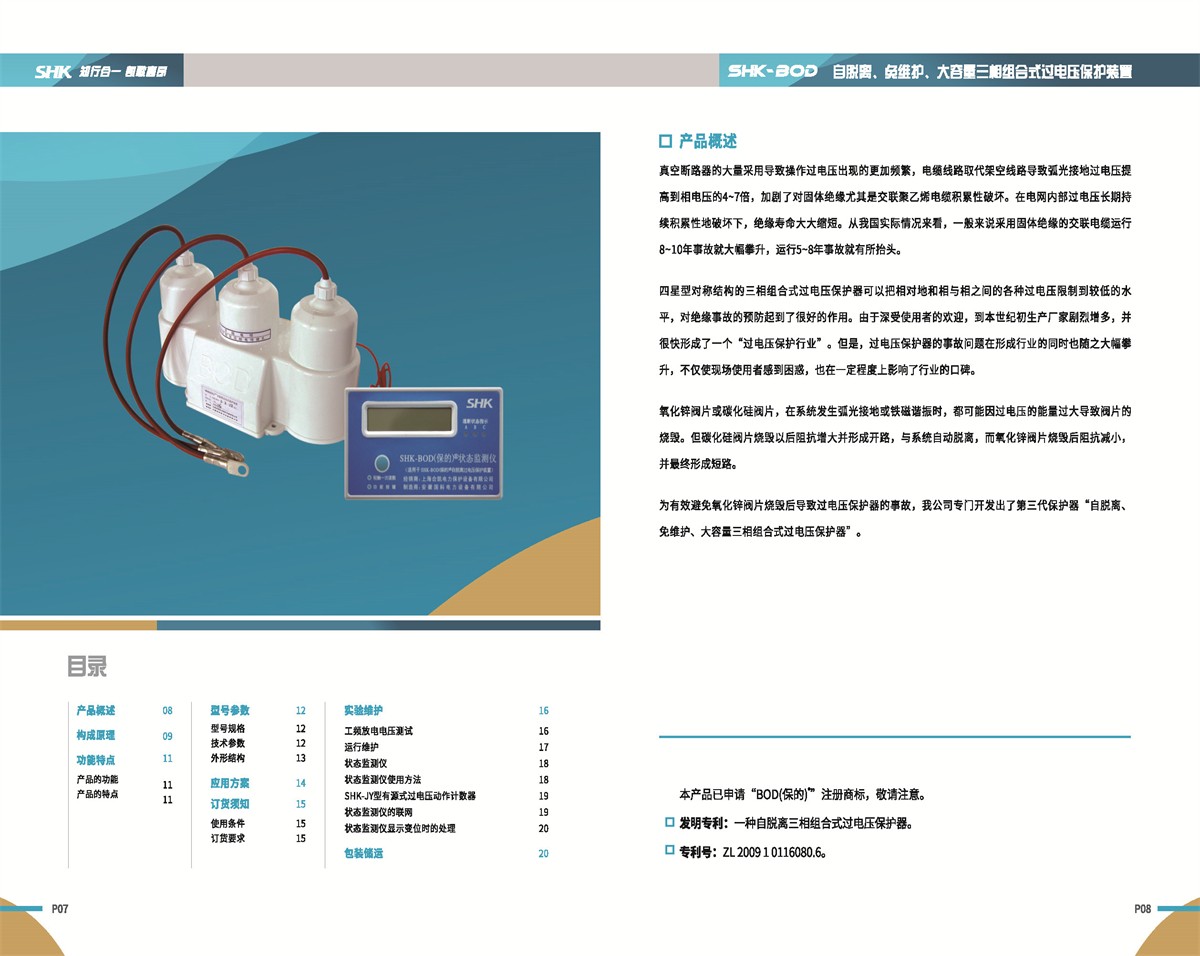Select the 使用条件 contents sub-entry
The height and width of the screenshot is (956, 1200).
[x=228, y=824]
